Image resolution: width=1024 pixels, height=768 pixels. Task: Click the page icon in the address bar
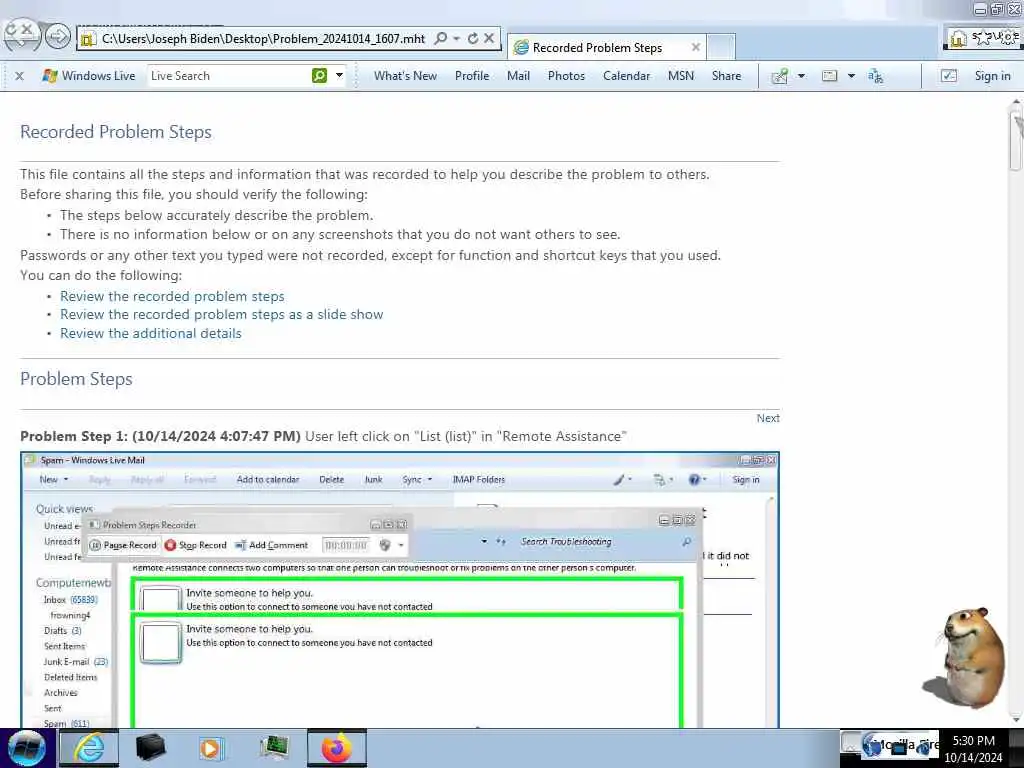tap(88, 39)
